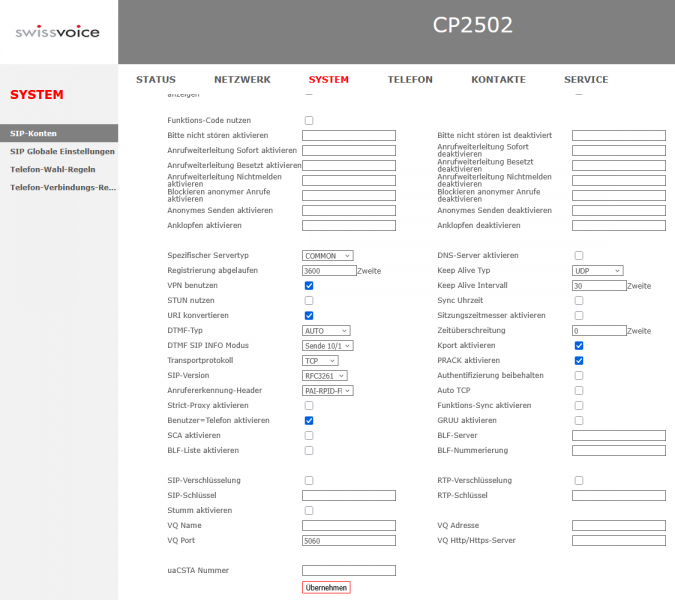Click Bitte nicht stören aktivieren field
The image size is (675, 600).
[x=349, y=136]
